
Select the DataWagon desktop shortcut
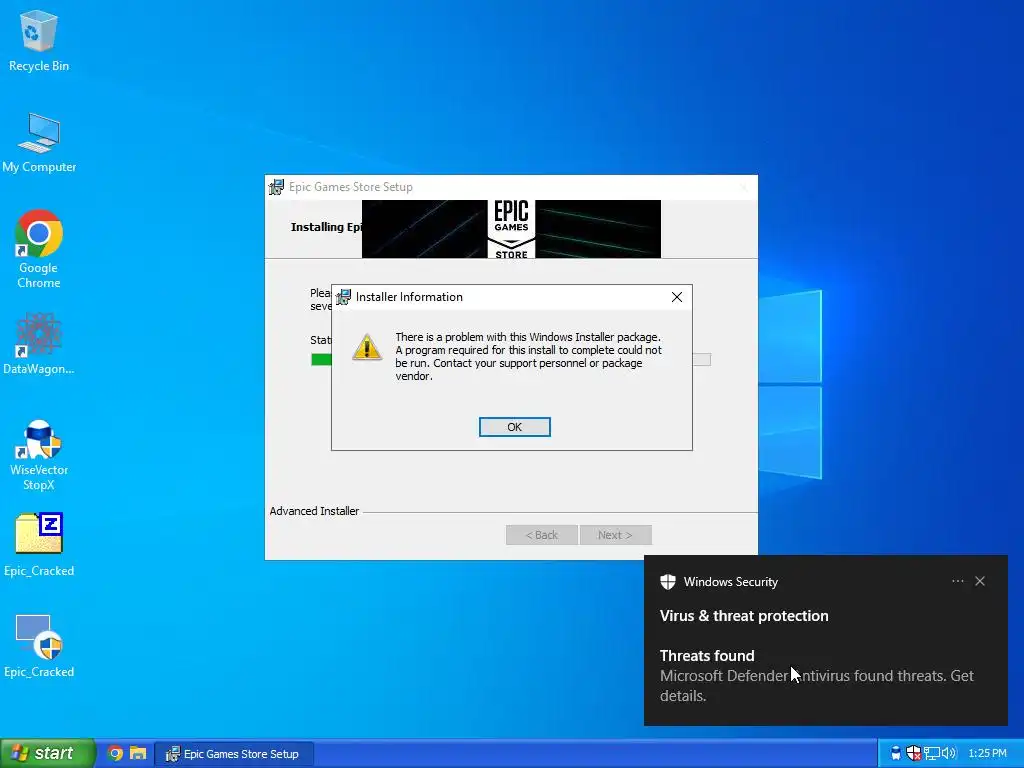tap(39, 344)
